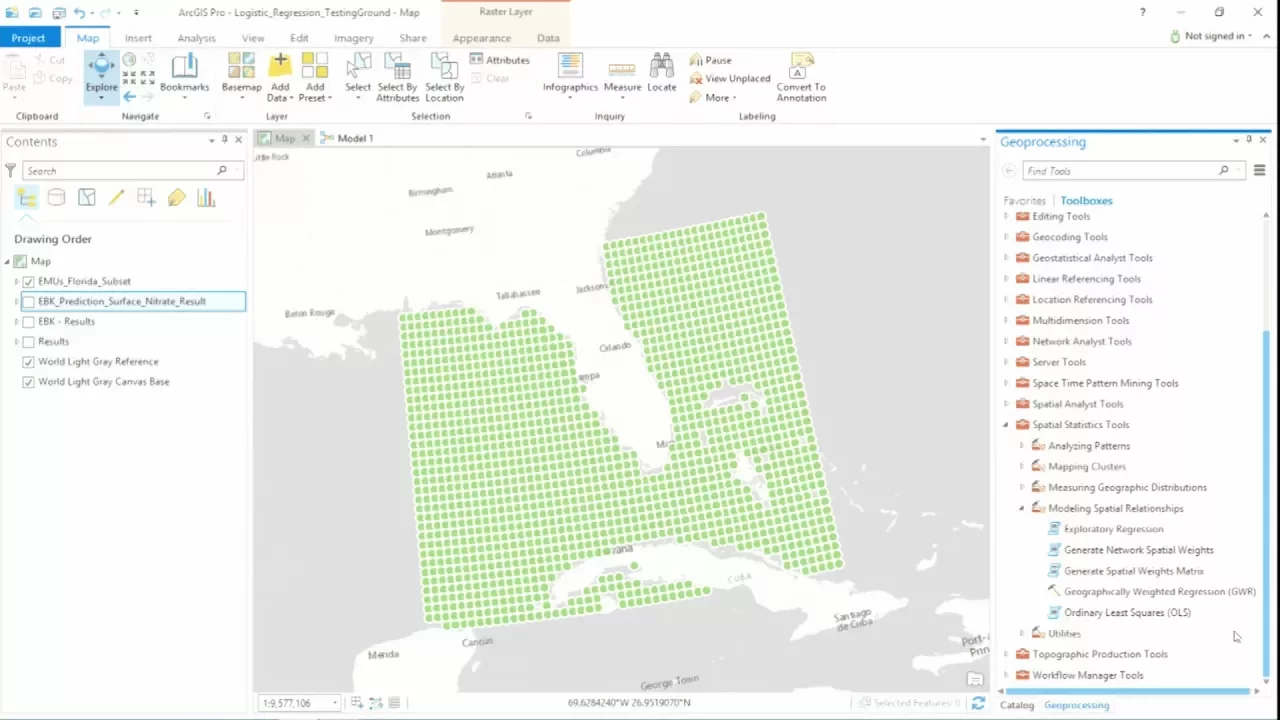
Task: Click the Not signed in account menu
Action: pyautogui.click(x=1212, y=36)
